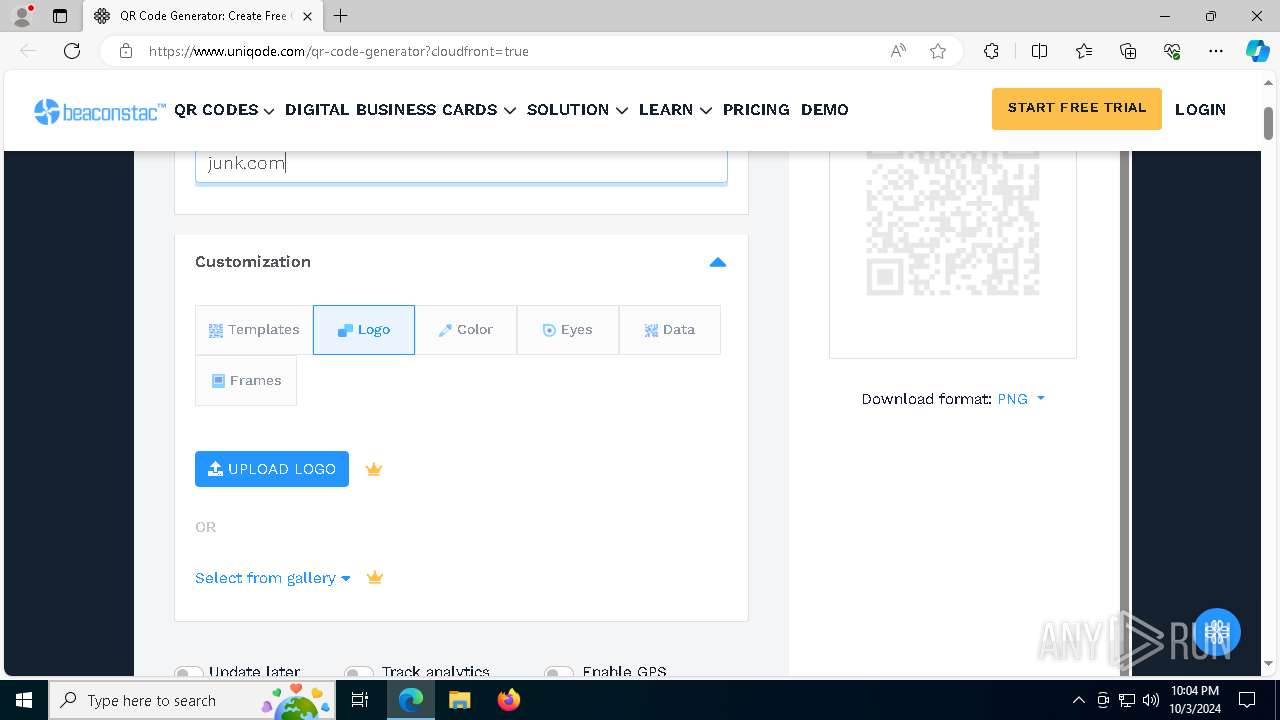The height and width of the screenshot is (720, 1280).
Task: Open the browser profile icon
Action: pyautogui.click(x=22, y=16)
